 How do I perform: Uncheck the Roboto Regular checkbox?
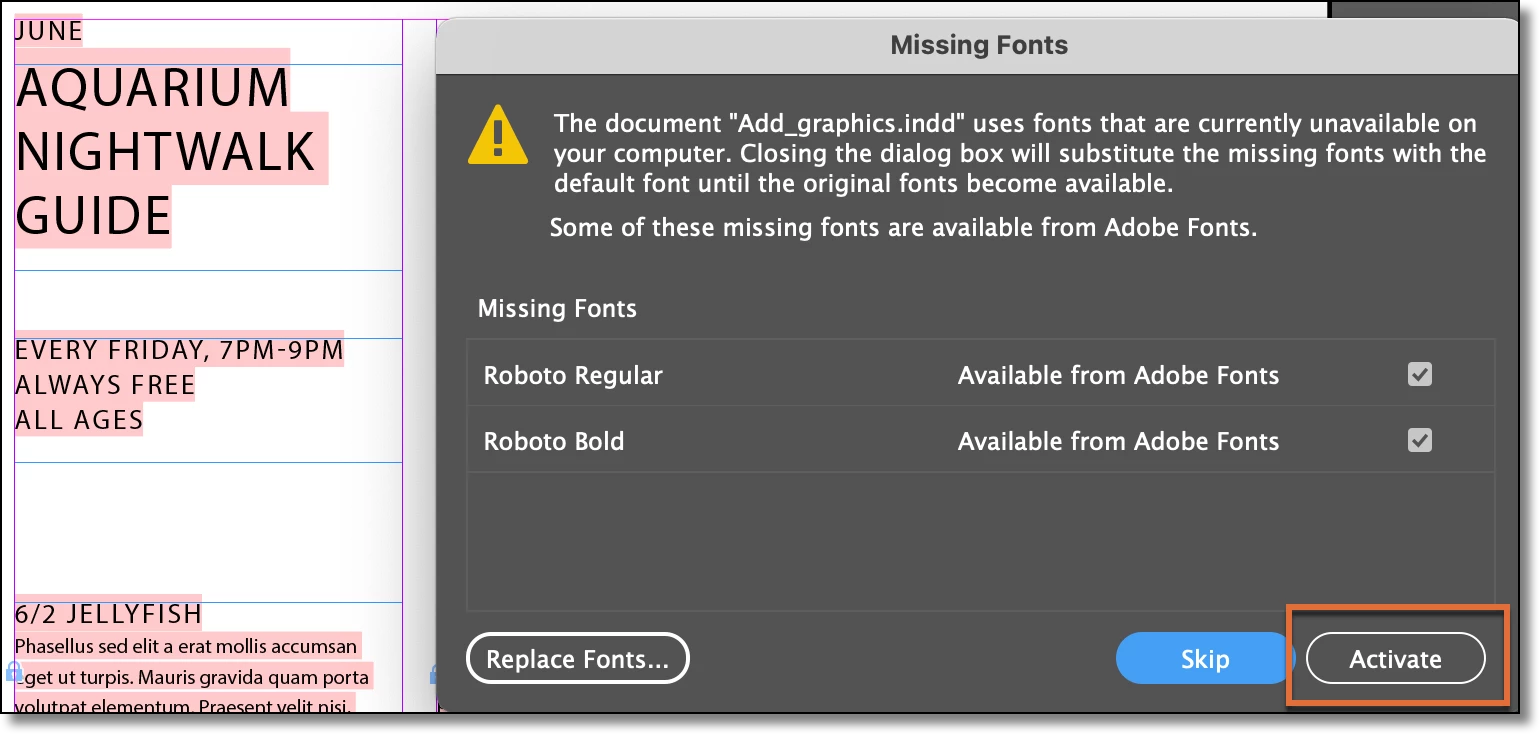pyautogui.click(x=1419, y=375)
